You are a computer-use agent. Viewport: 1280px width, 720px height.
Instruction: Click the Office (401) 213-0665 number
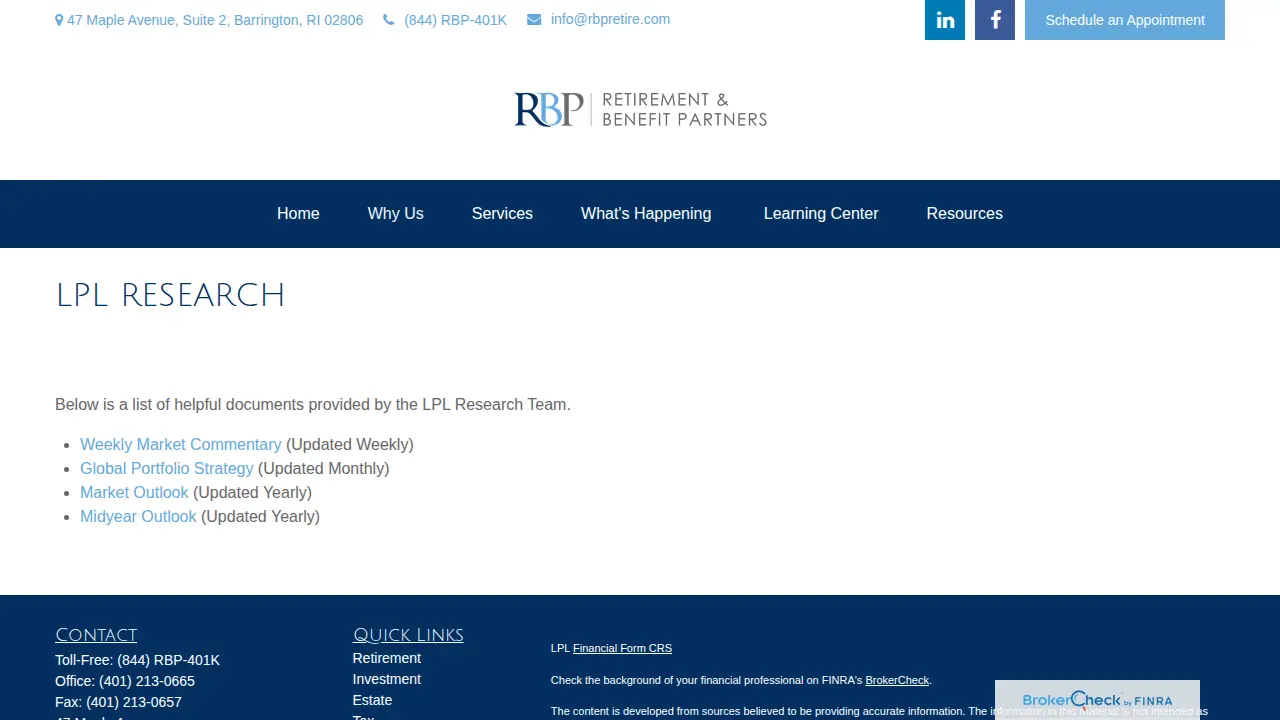pos(147,681)
